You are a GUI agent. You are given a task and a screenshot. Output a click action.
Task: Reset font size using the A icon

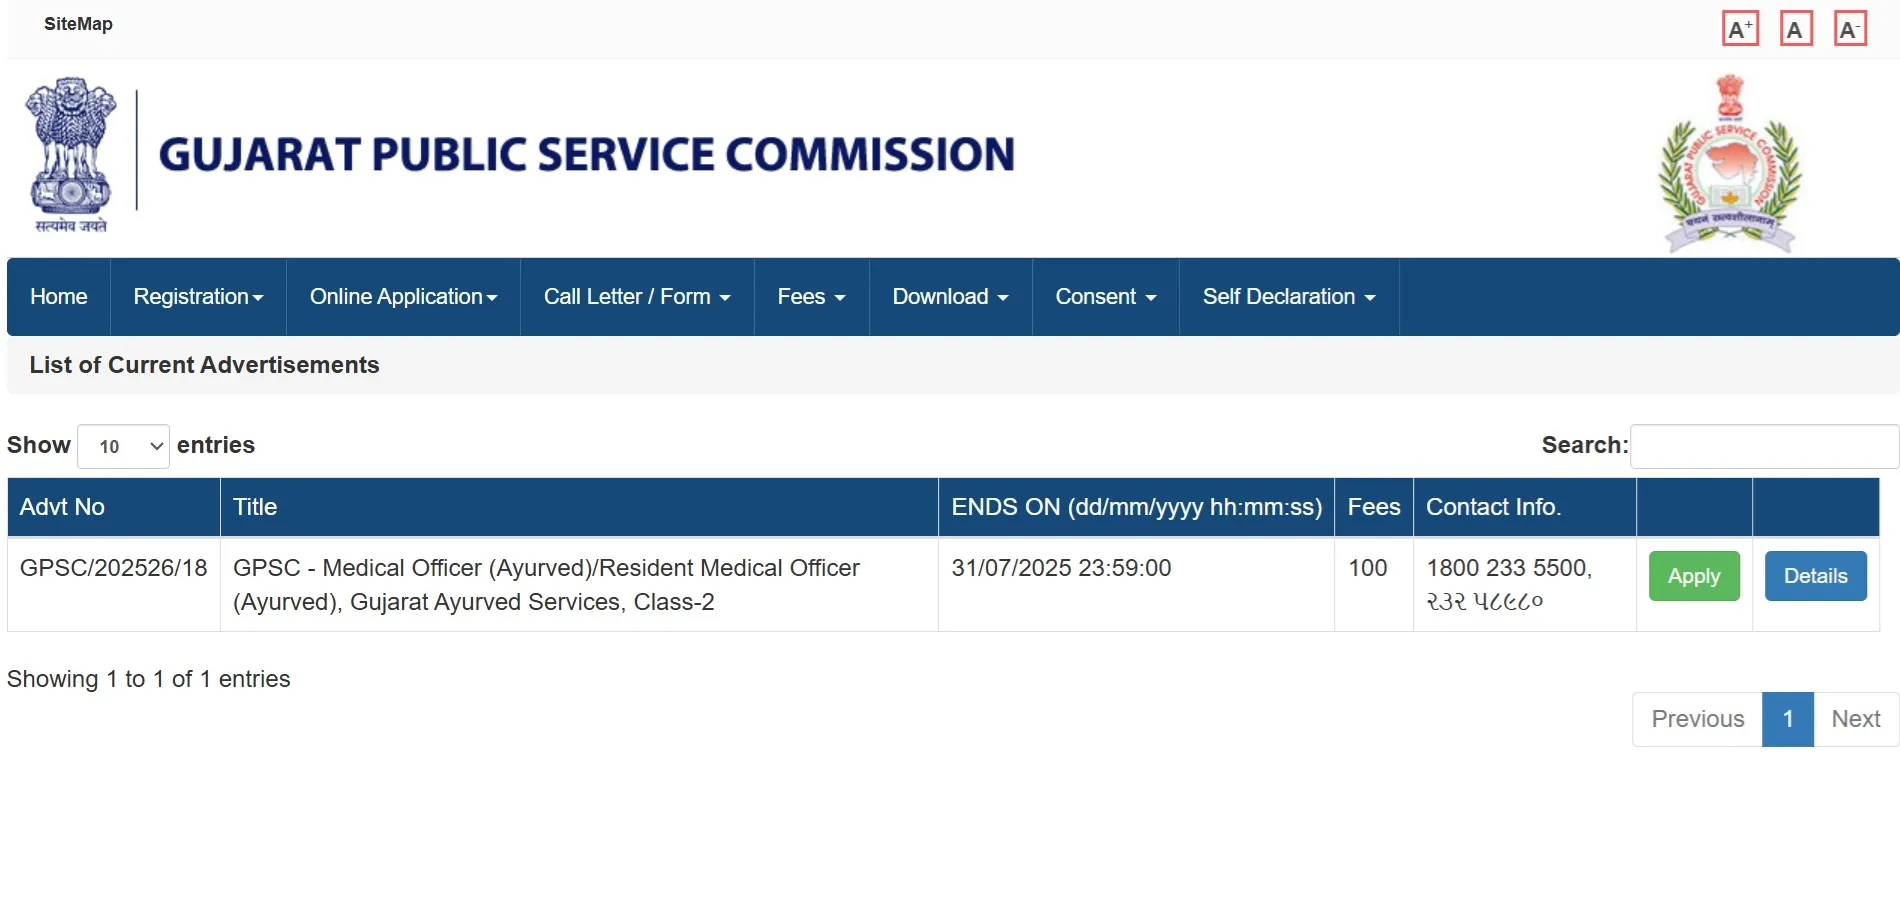pos(1796,28)
